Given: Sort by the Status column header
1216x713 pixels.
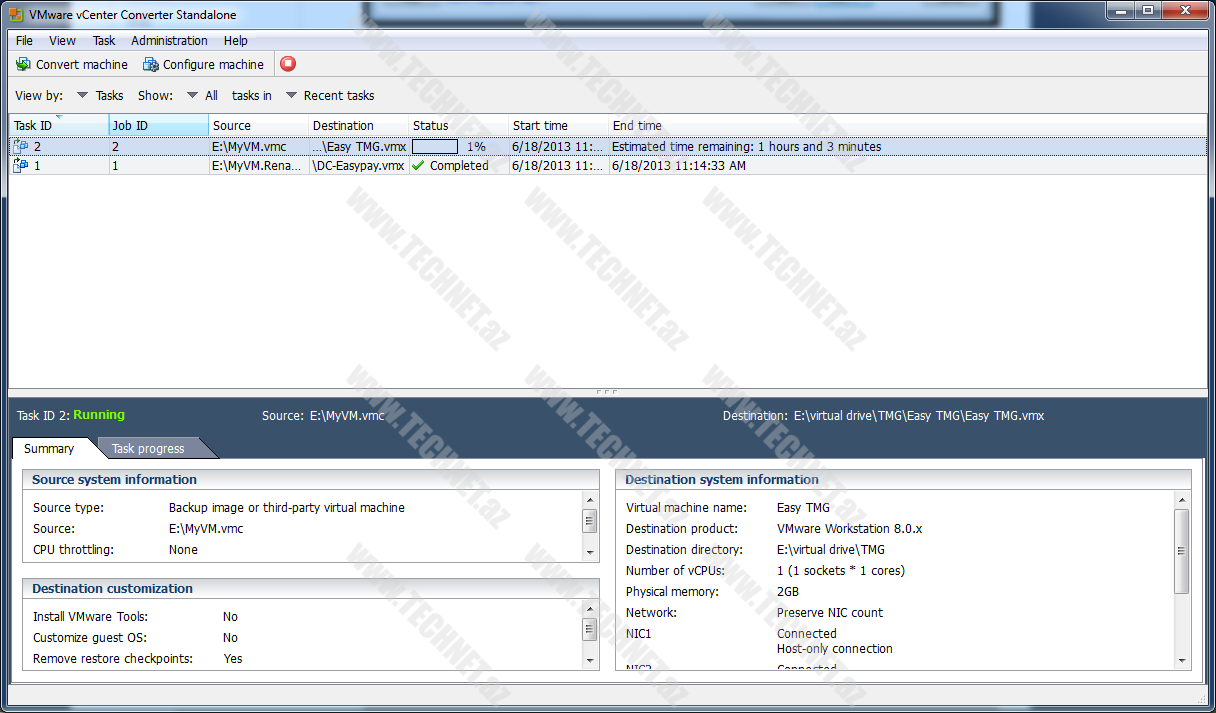Looking at the screenshot, I should click(431, 126).
